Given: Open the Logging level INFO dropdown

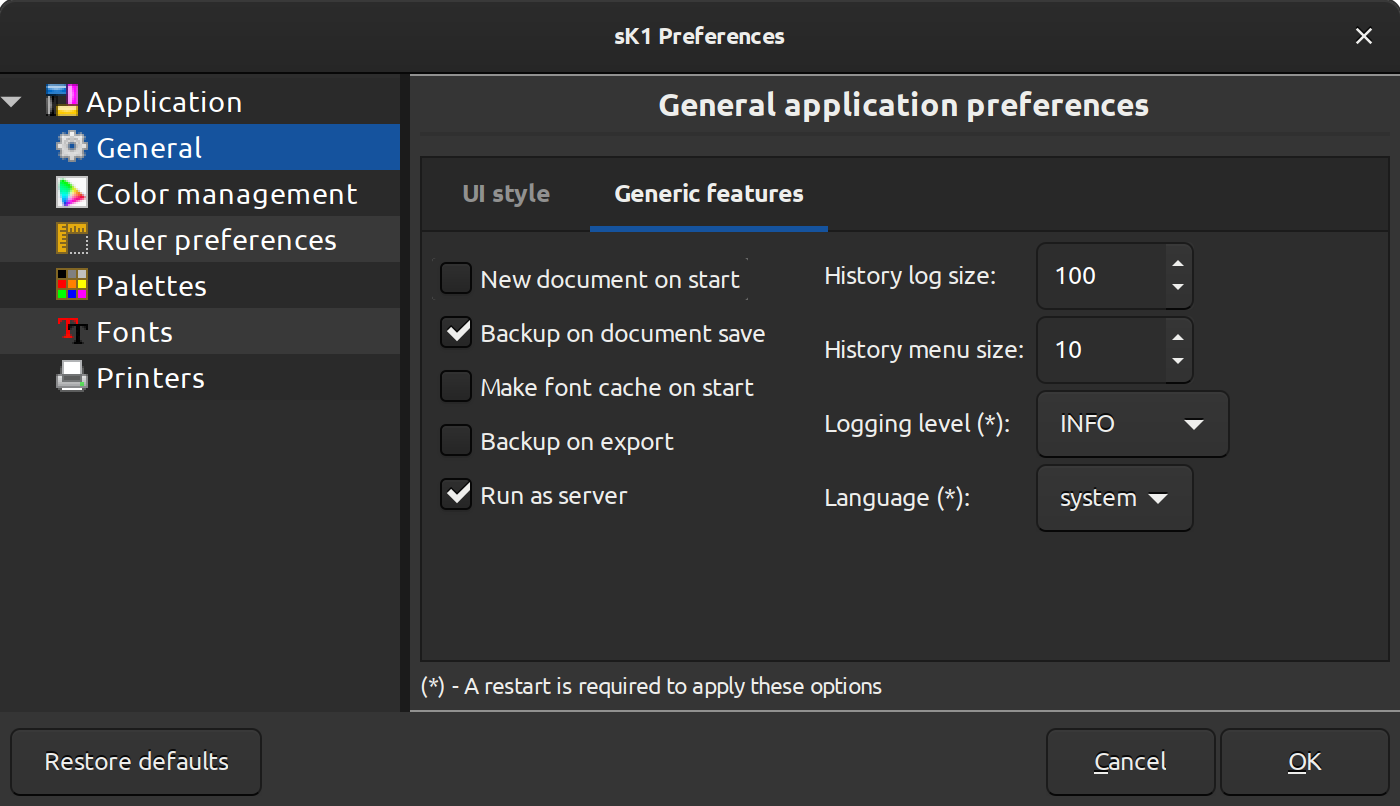Looking at the screenshot, I should (x=1132, y=424).
